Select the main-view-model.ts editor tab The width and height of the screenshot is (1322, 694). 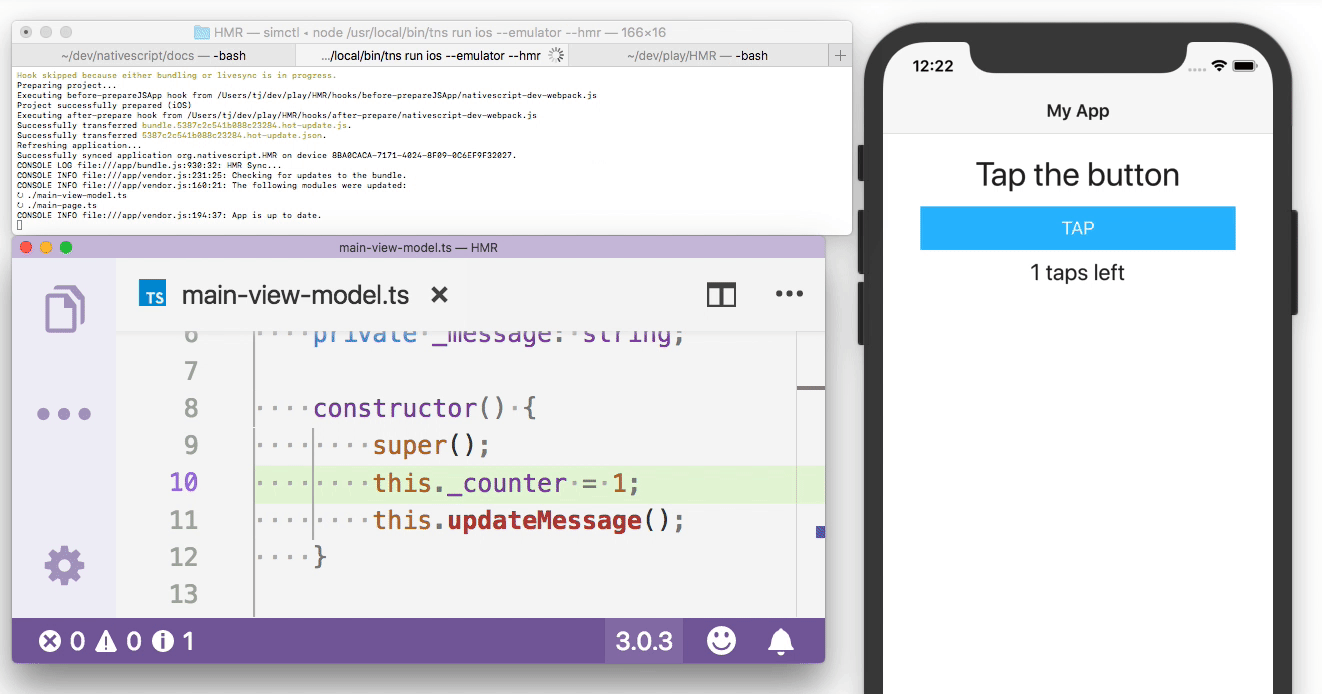click(x=295, y=295)
